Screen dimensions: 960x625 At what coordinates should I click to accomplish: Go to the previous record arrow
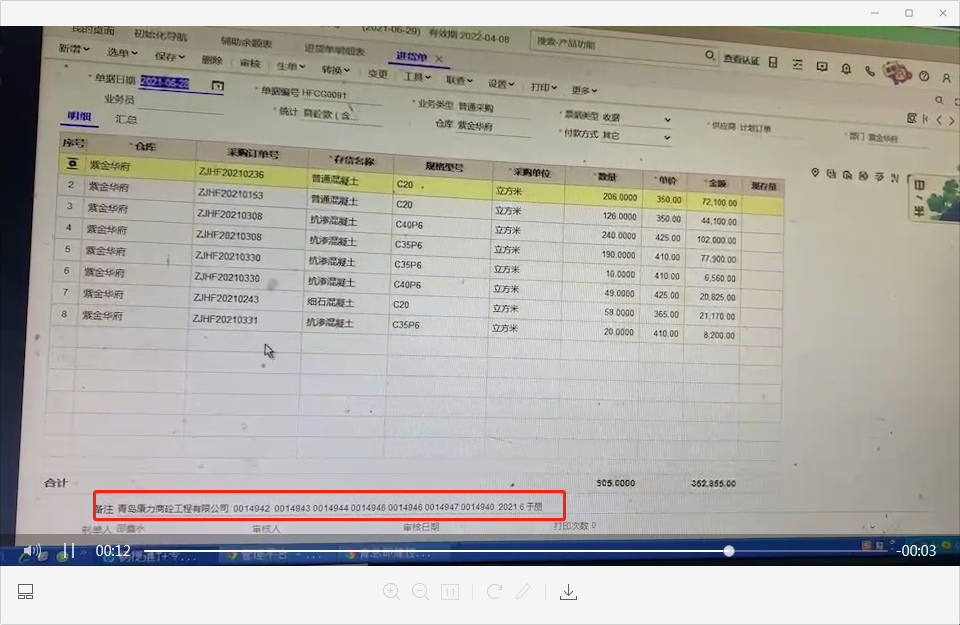click(939, 120)
